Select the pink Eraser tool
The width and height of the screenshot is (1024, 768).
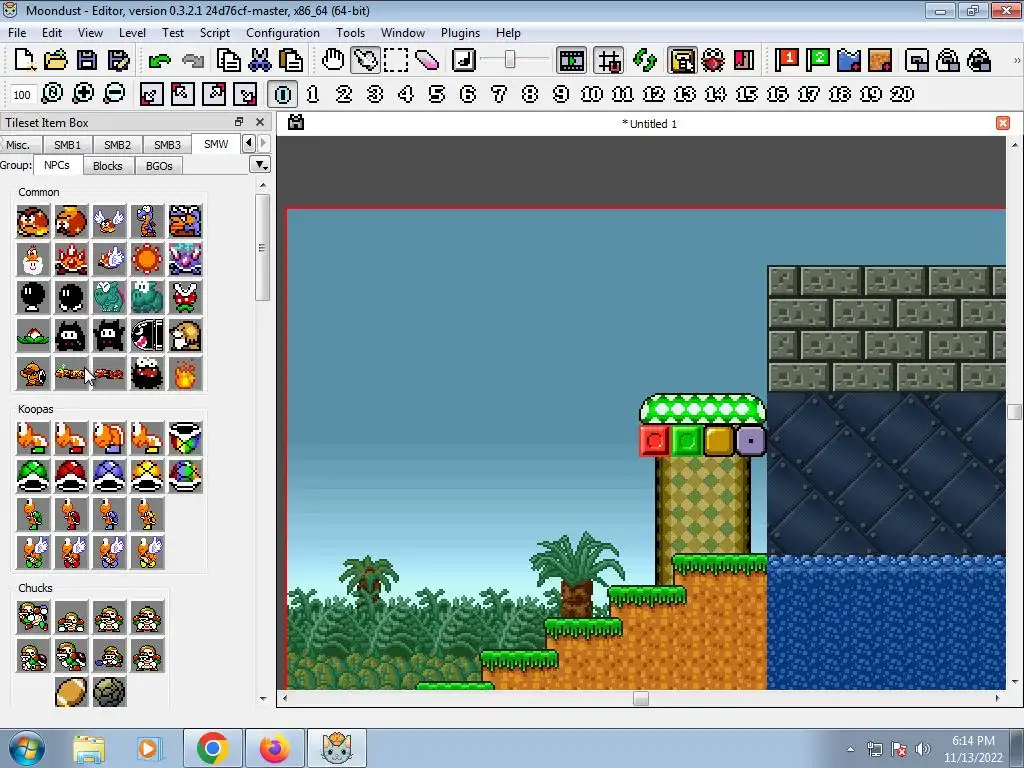pos(427,60)
